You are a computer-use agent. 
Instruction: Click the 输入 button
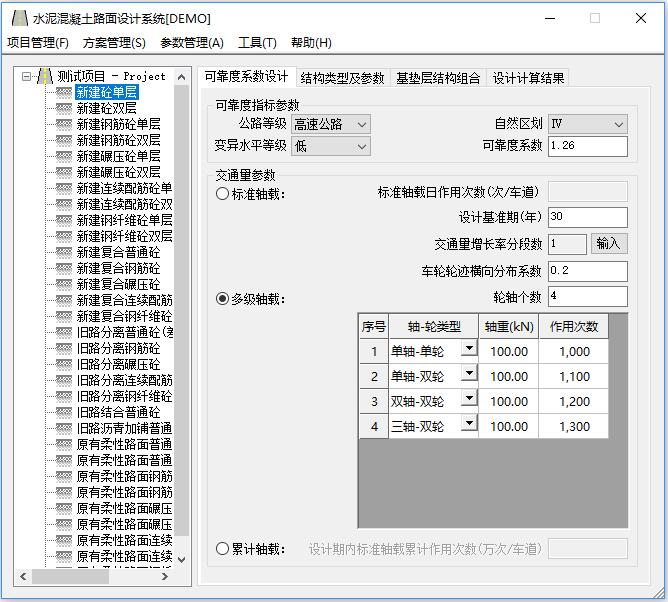(609, 244)
